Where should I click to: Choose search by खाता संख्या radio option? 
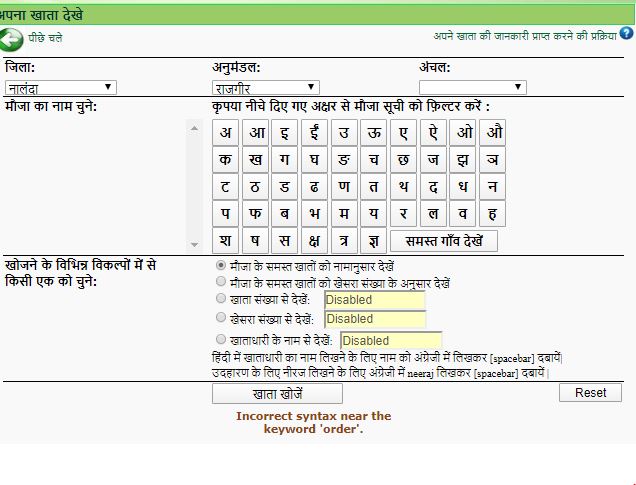[221, 299]
